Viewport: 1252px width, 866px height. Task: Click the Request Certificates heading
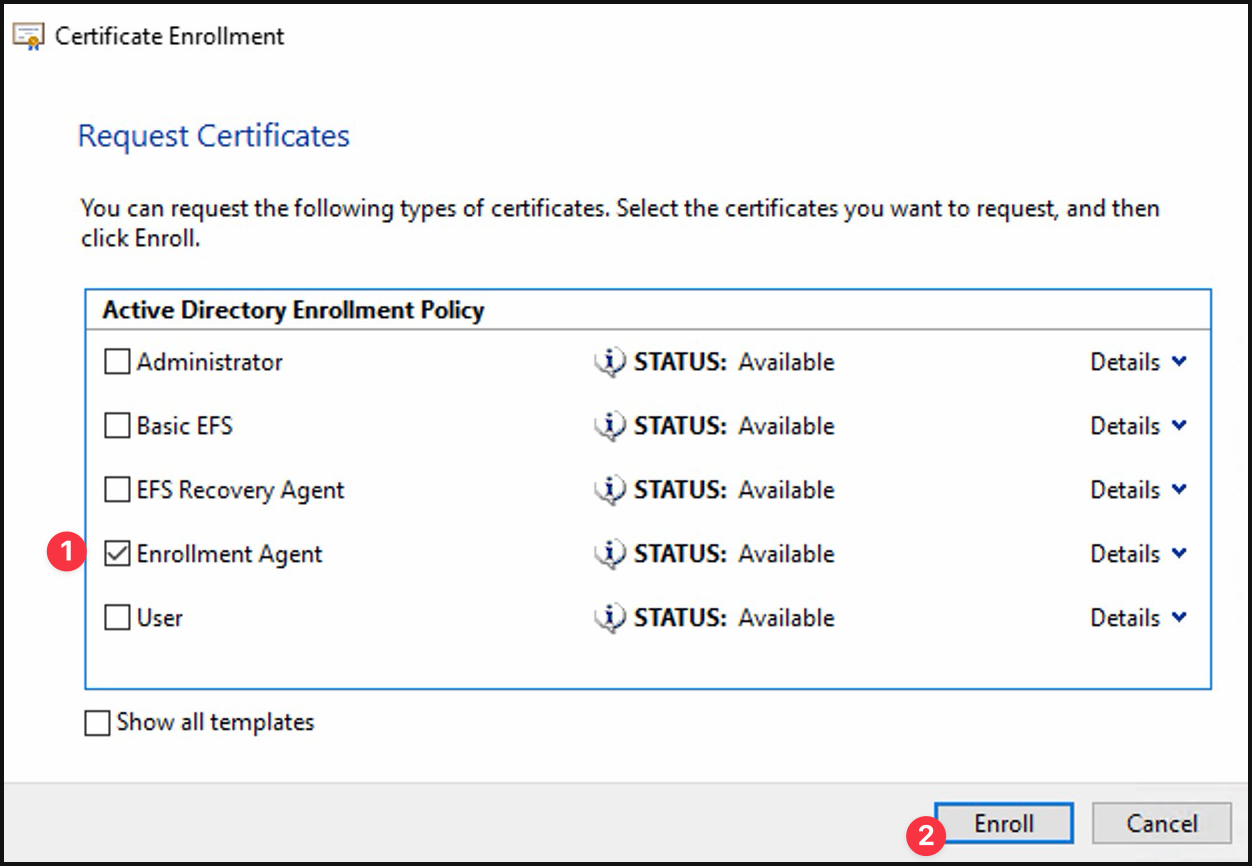214,136
